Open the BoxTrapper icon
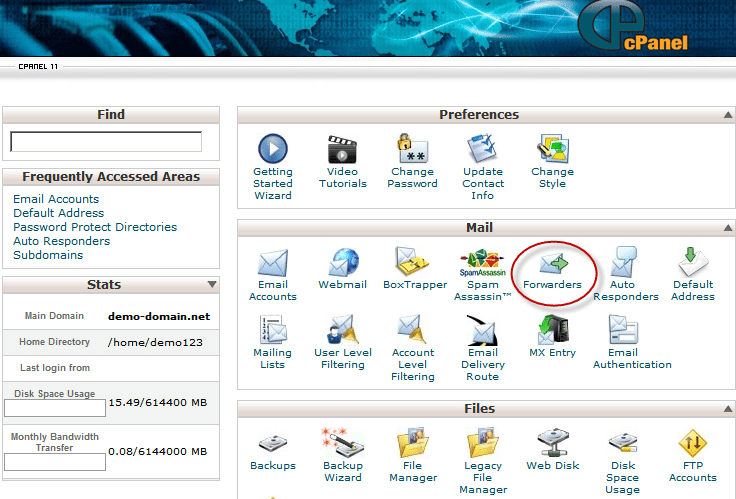The image size is (736, 499). point(412,261)
